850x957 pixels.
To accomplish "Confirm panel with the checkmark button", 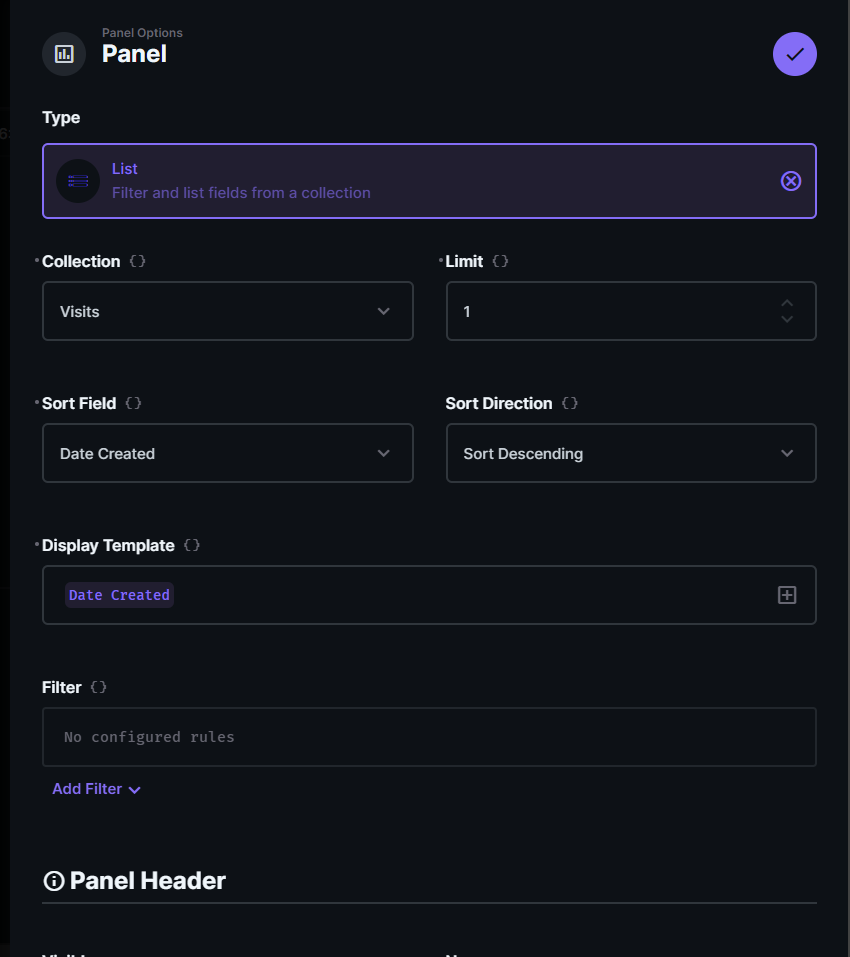I will 795,54.
